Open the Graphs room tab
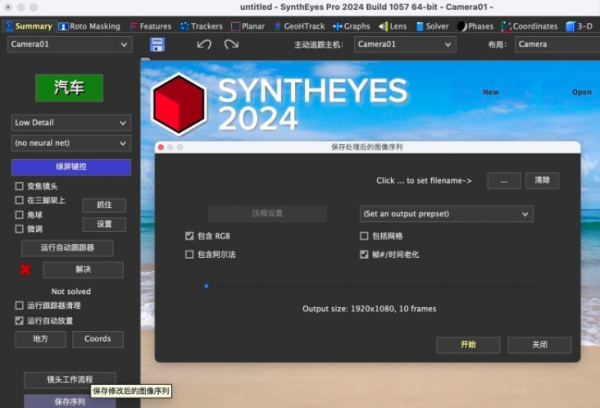This screenshot has height=408, width=600. 351,26
